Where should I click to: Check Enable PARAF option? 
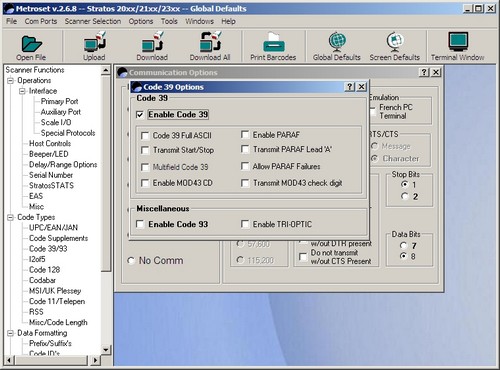point(245,135)
